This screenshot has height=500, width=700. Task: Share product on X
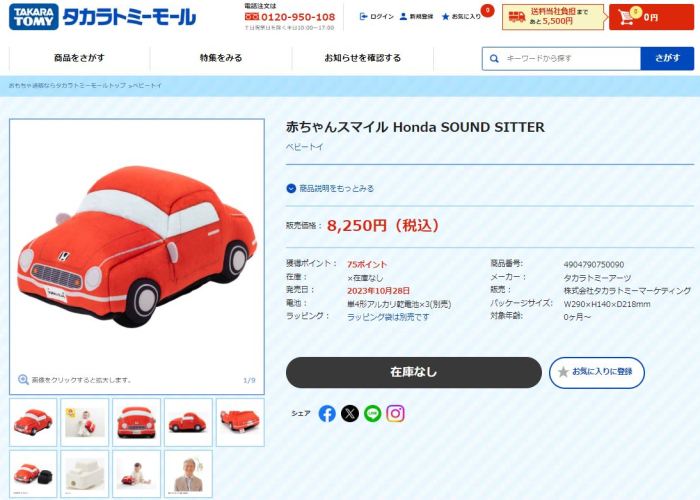[350, 414]
